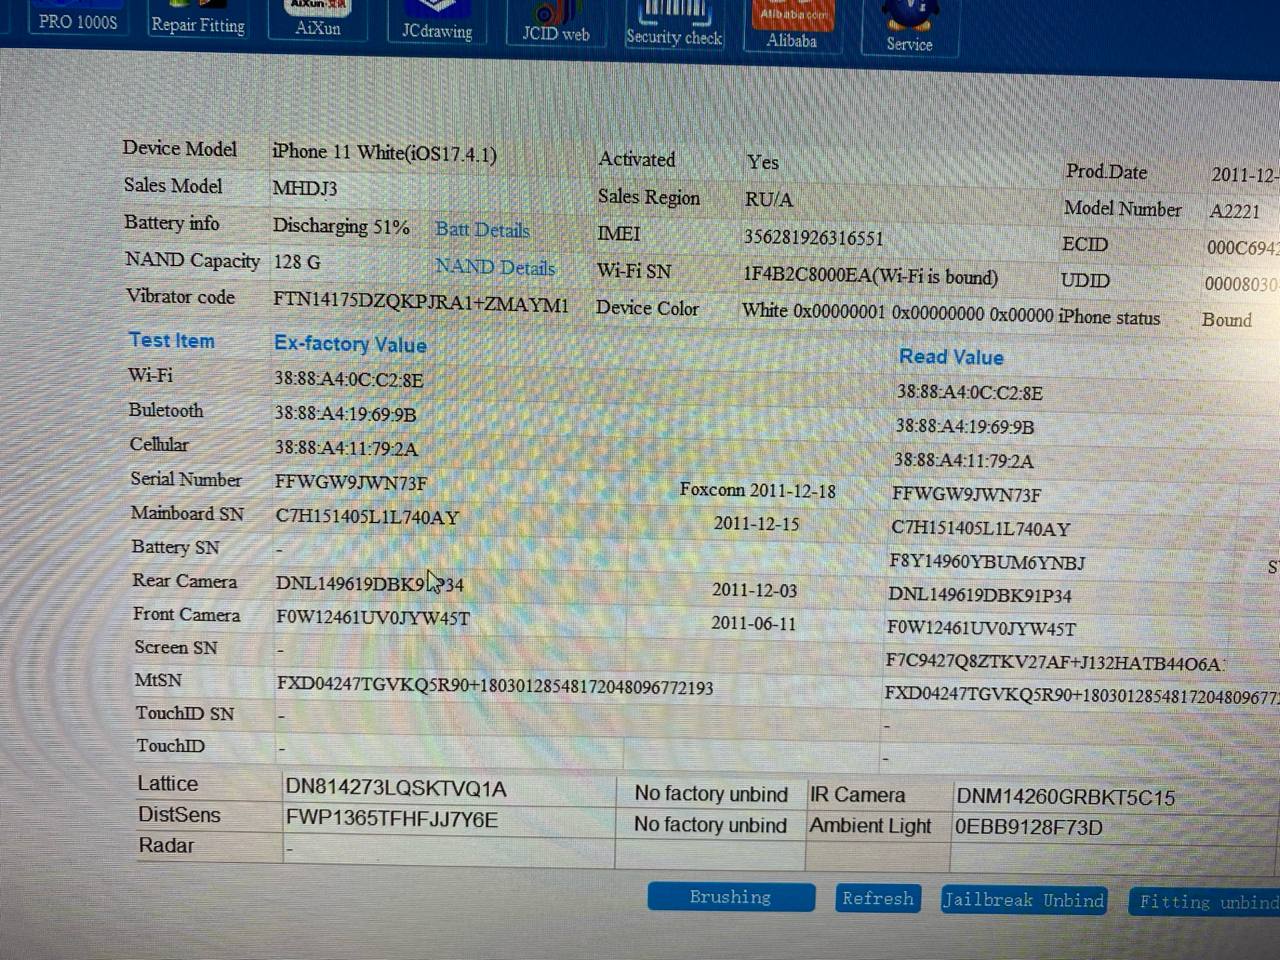Select the UDID label
This screenshot has width=1280, height=960.
tap(1085, 281)
